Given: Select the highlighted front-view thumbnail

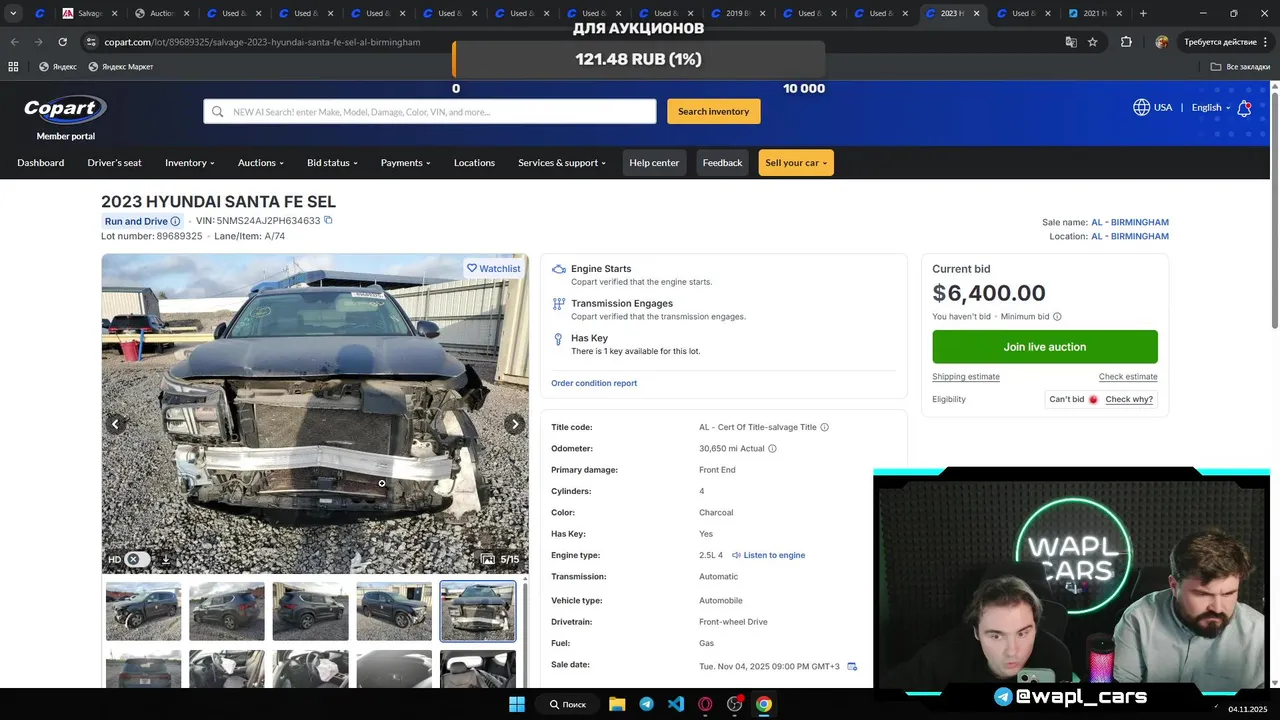Looking at the screenshot, I should (478, 611).
